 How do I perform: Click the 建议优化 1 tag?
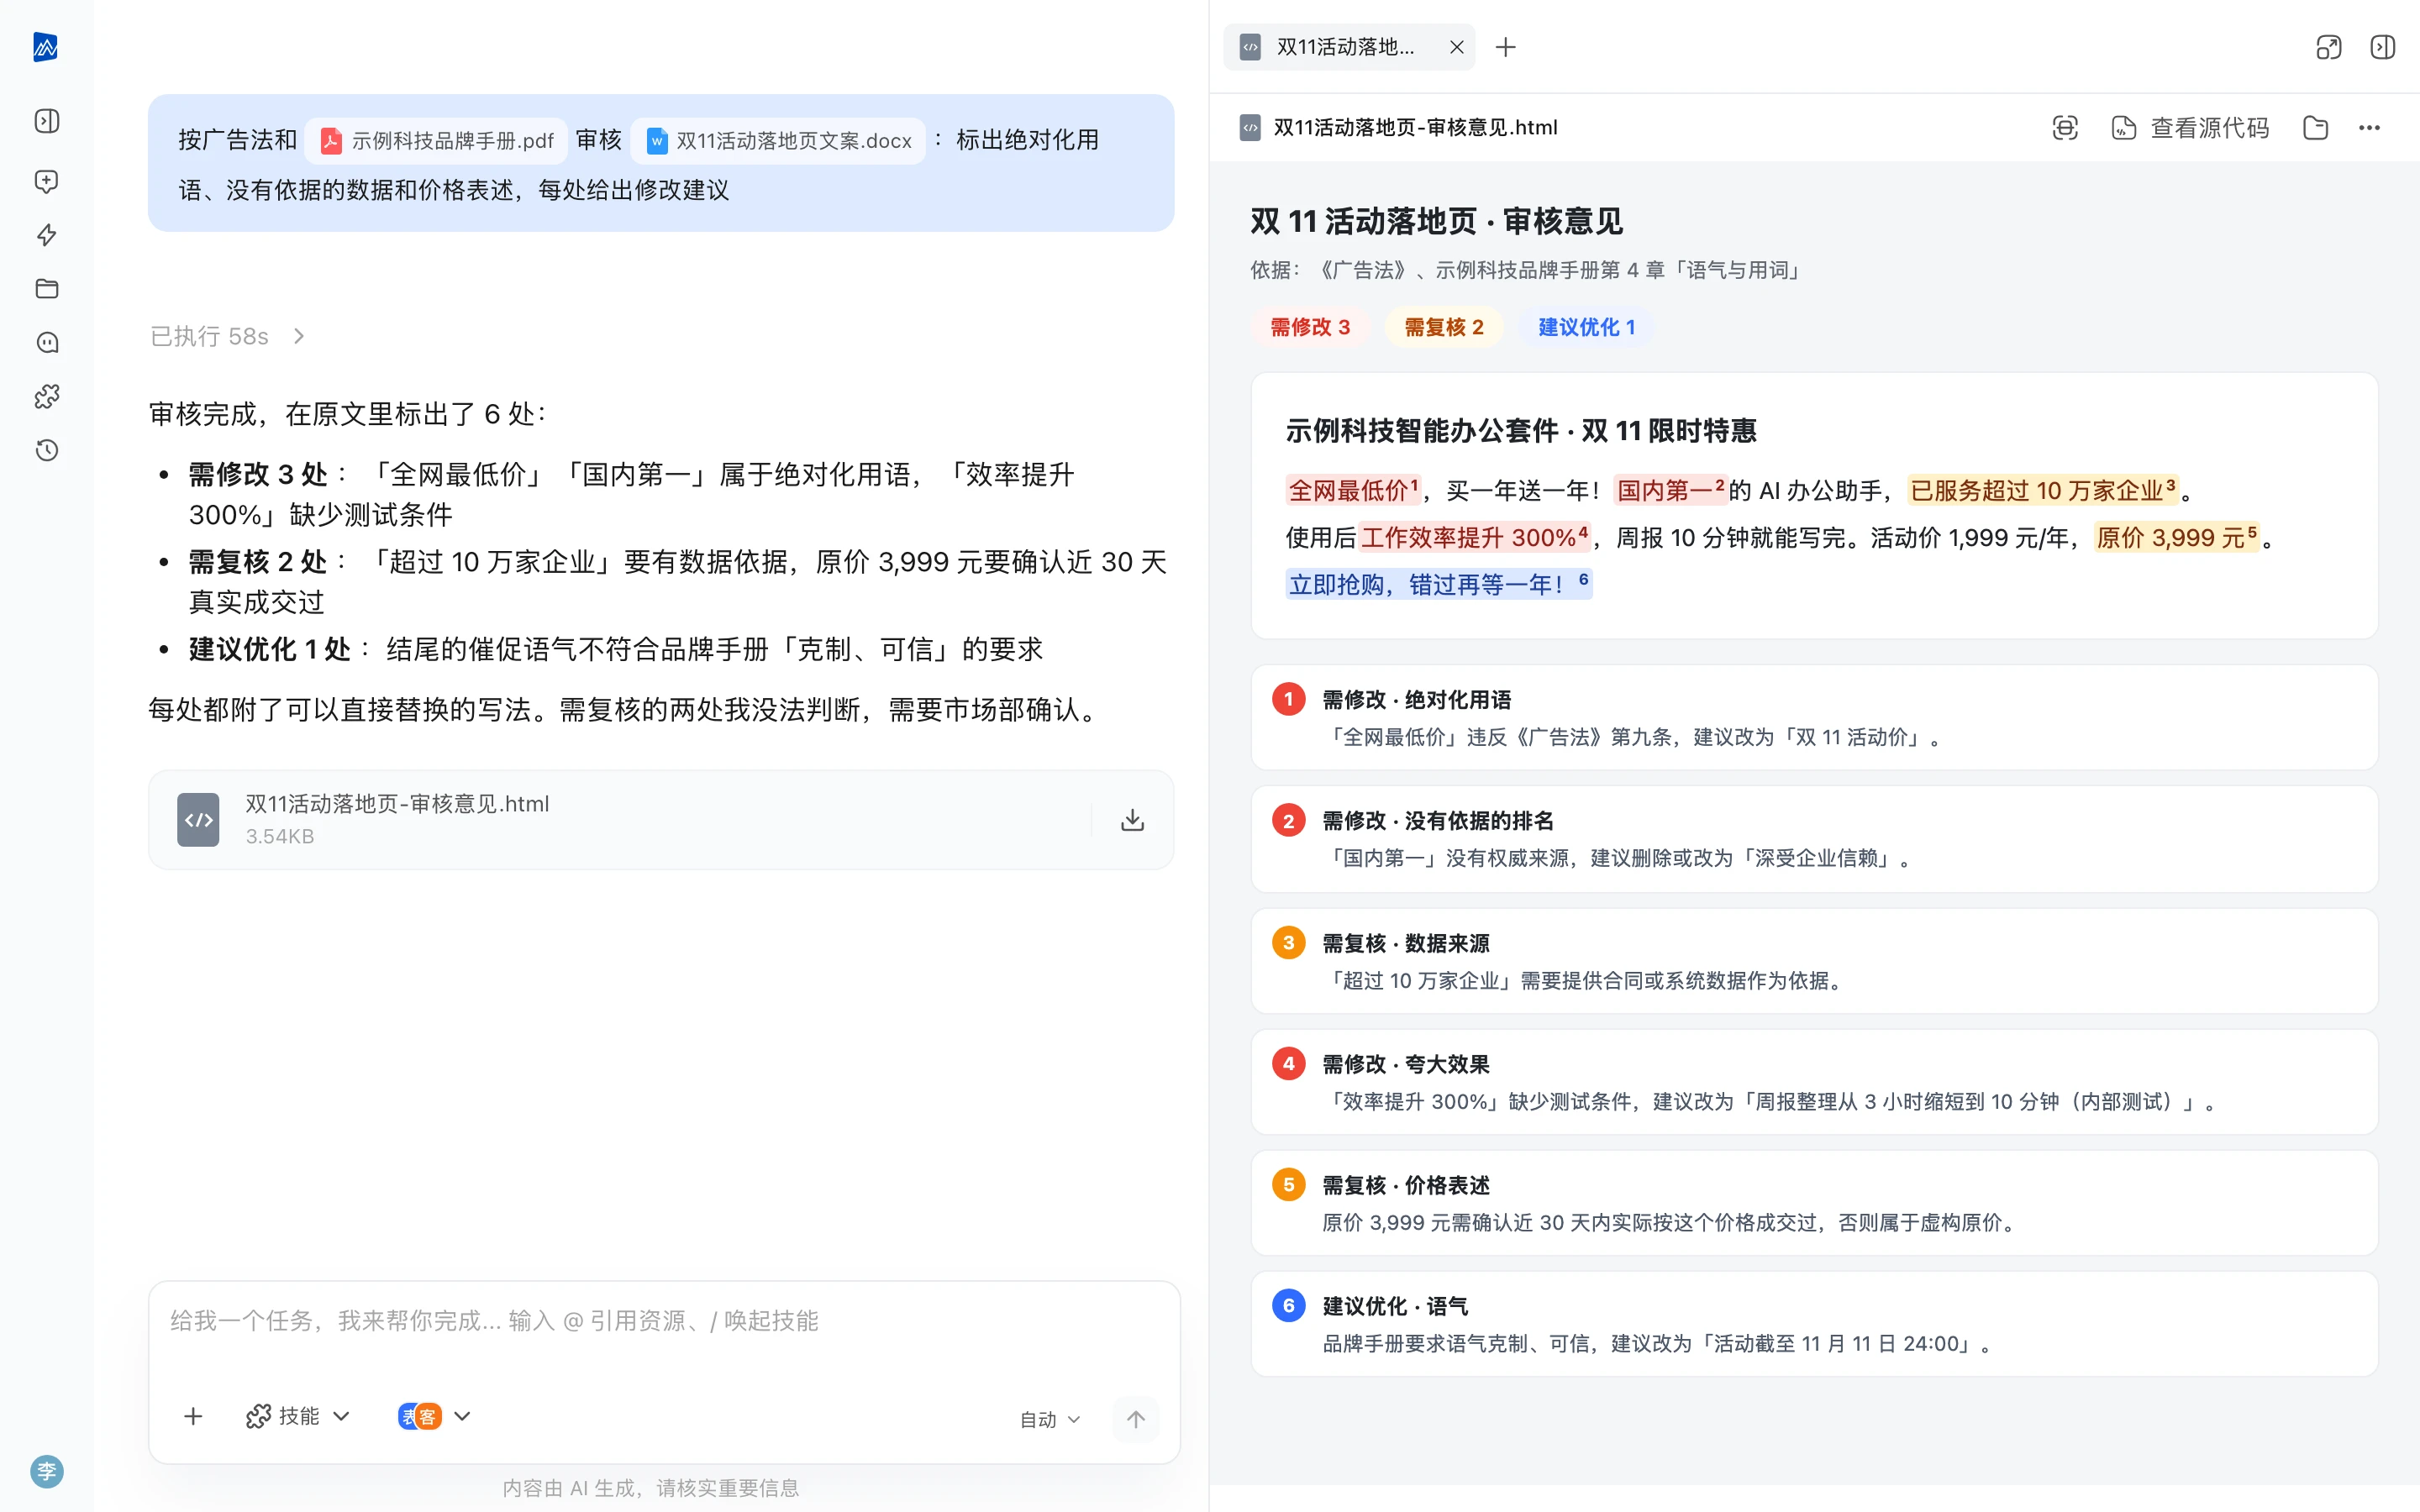click(1587, 327)
